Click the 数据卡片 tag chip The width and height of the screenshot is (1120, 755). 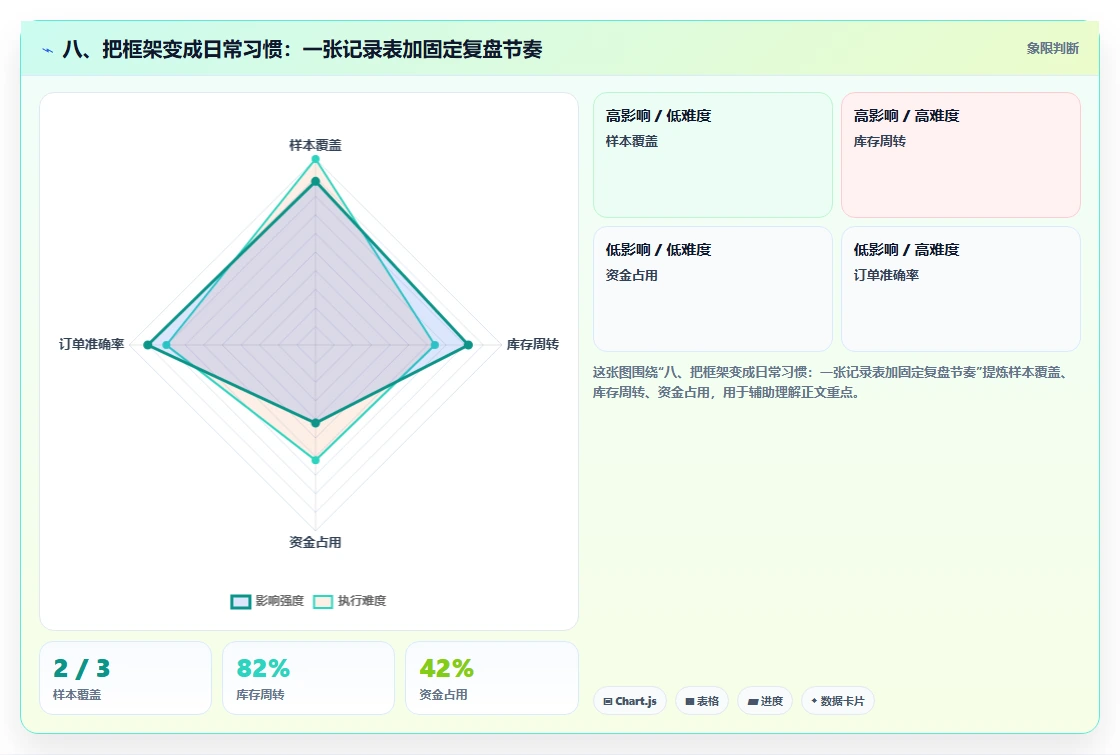838,701
